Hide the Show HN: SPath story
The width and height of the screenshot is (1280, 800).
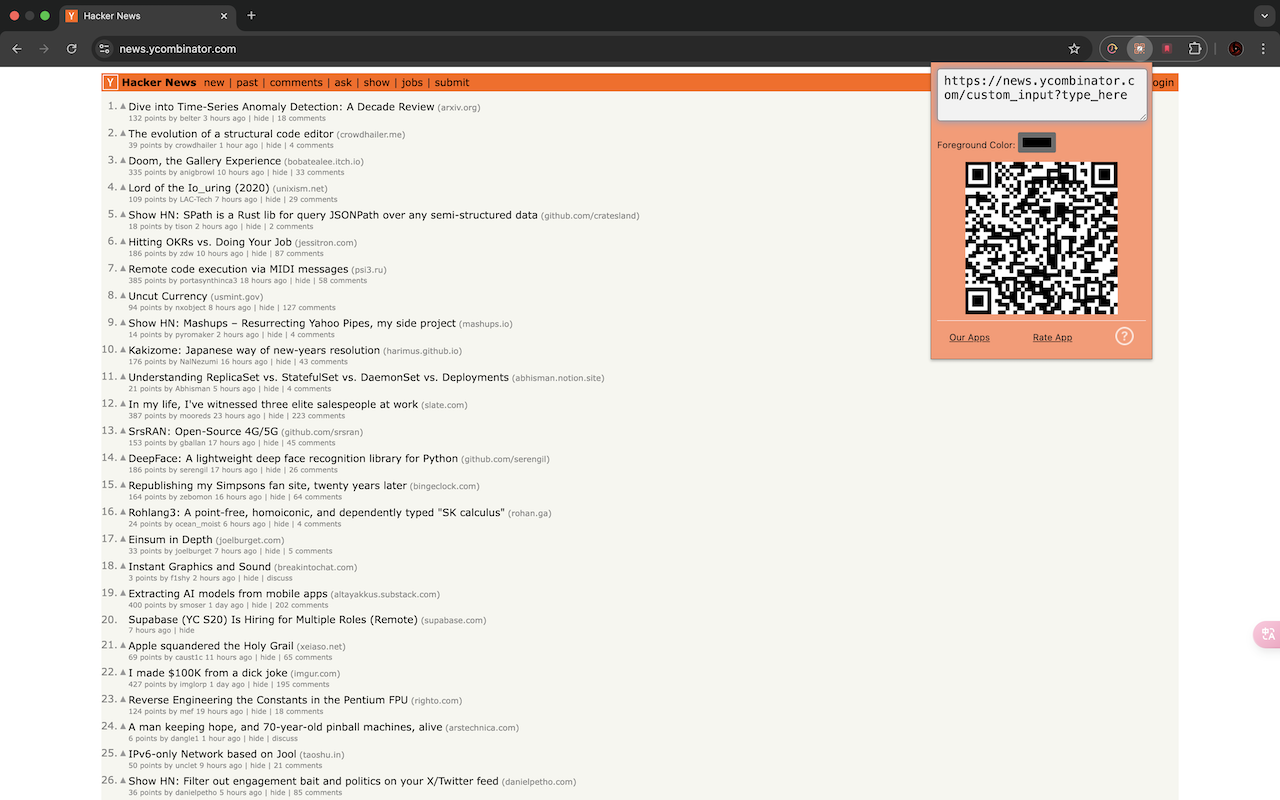click(x=253, y=227)
